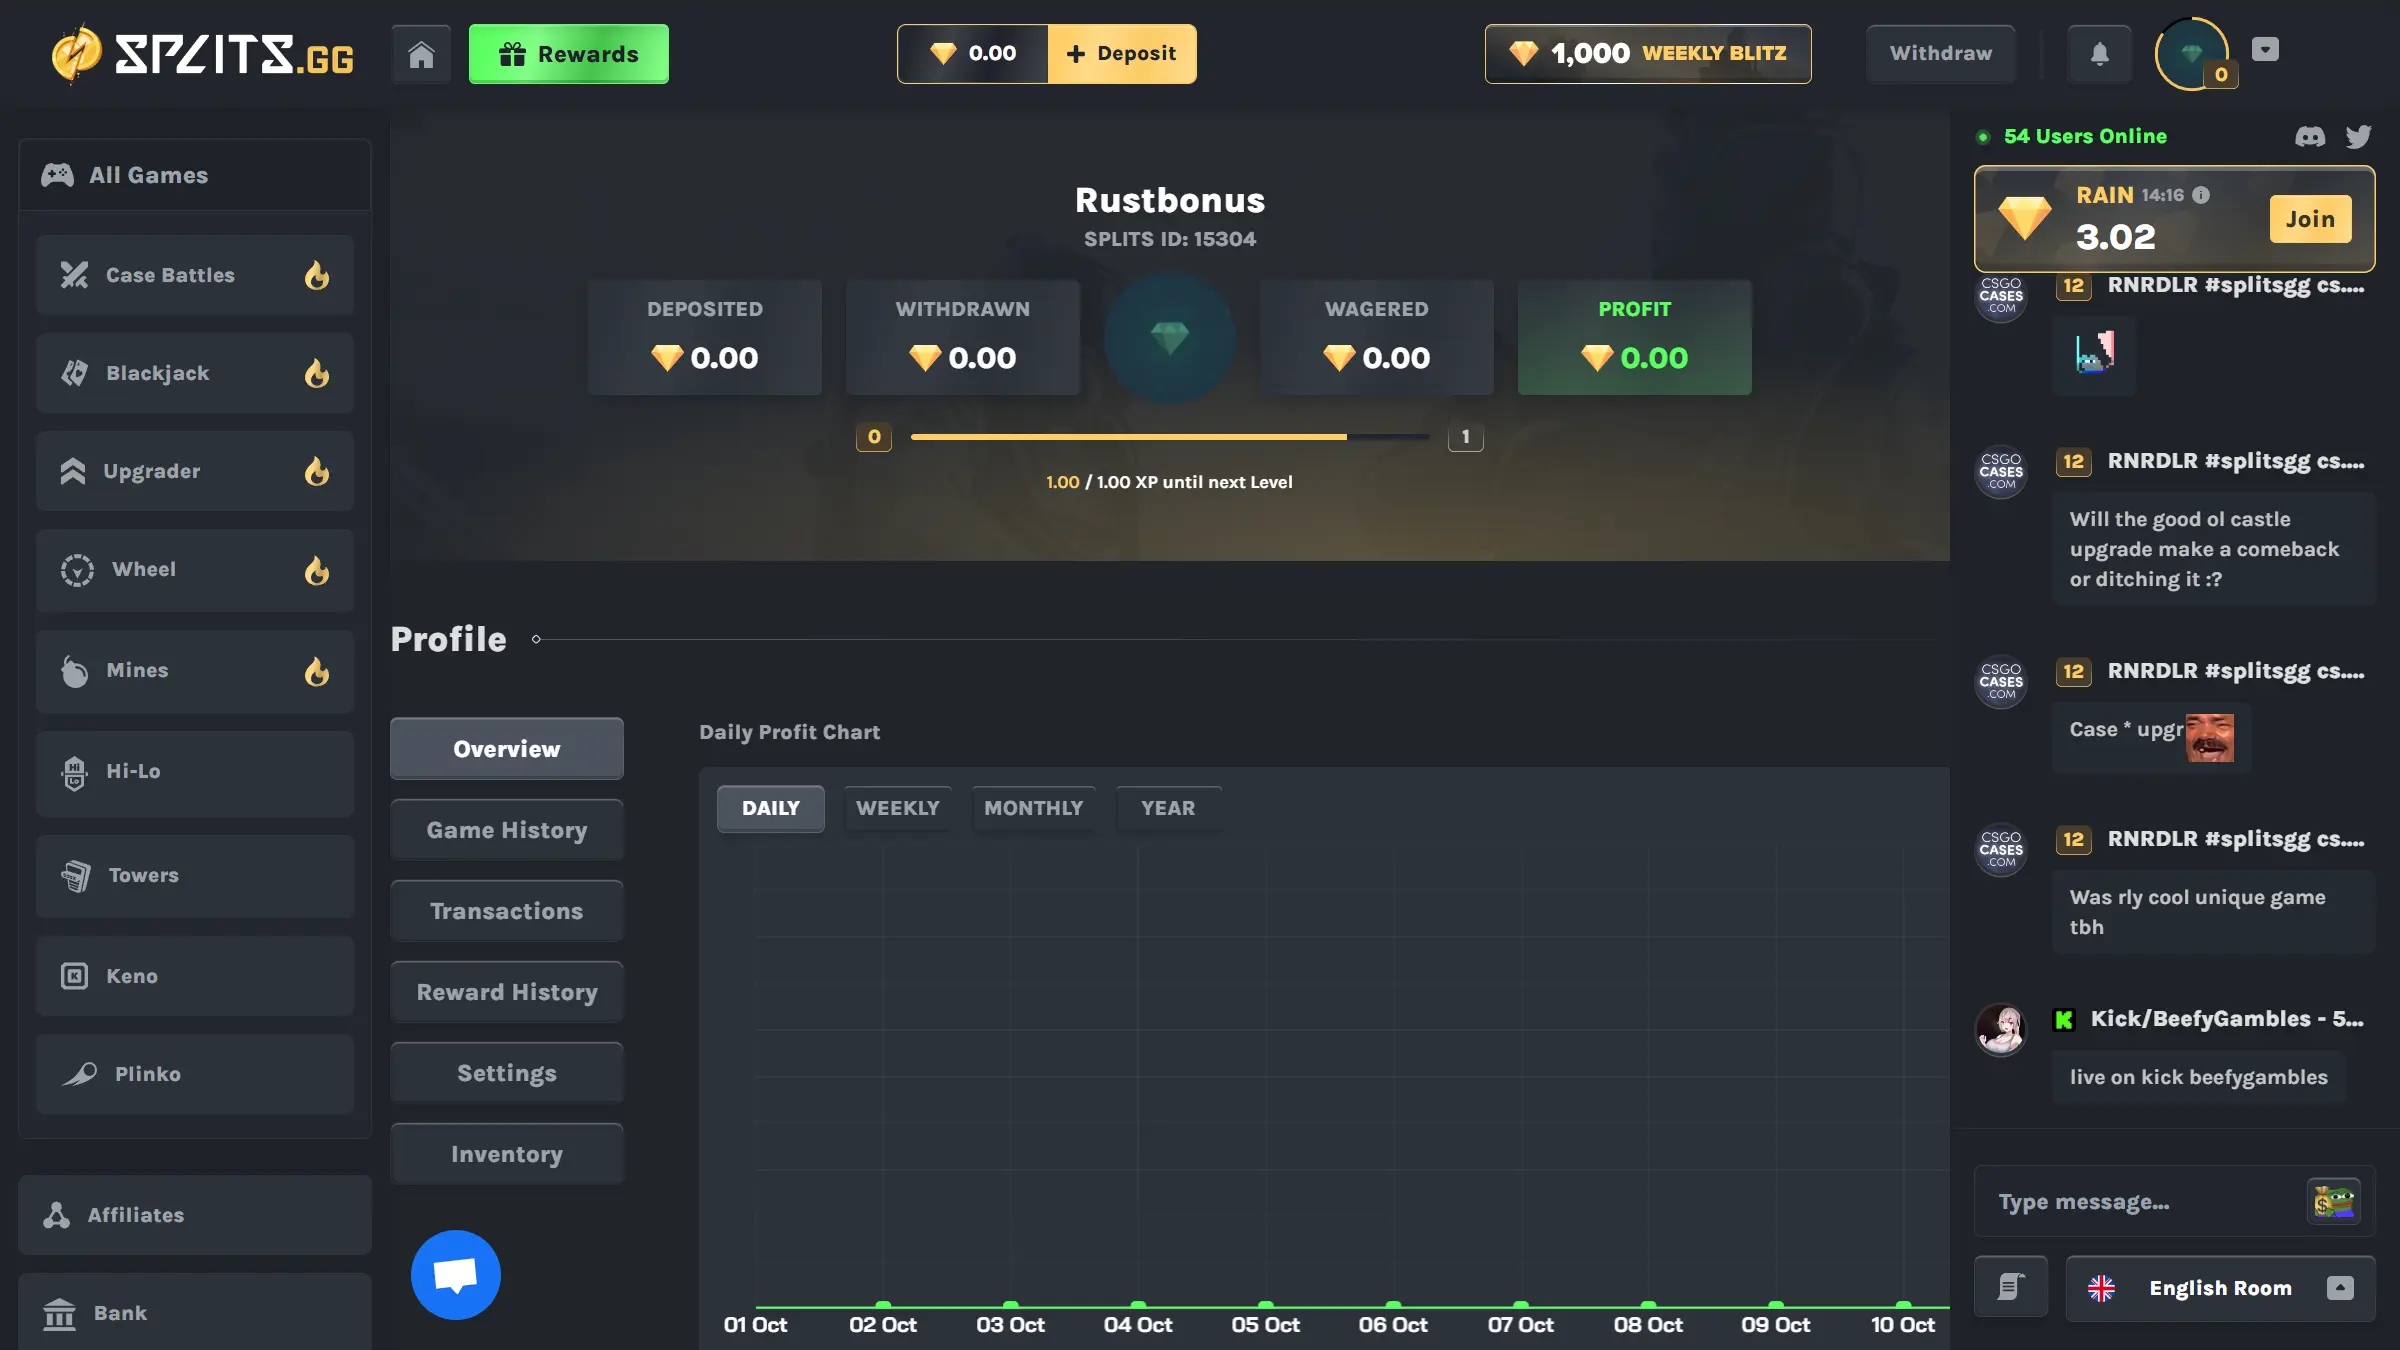Open Case Battles game
The image size is (2400, 1350).
[x=195, y=275]
